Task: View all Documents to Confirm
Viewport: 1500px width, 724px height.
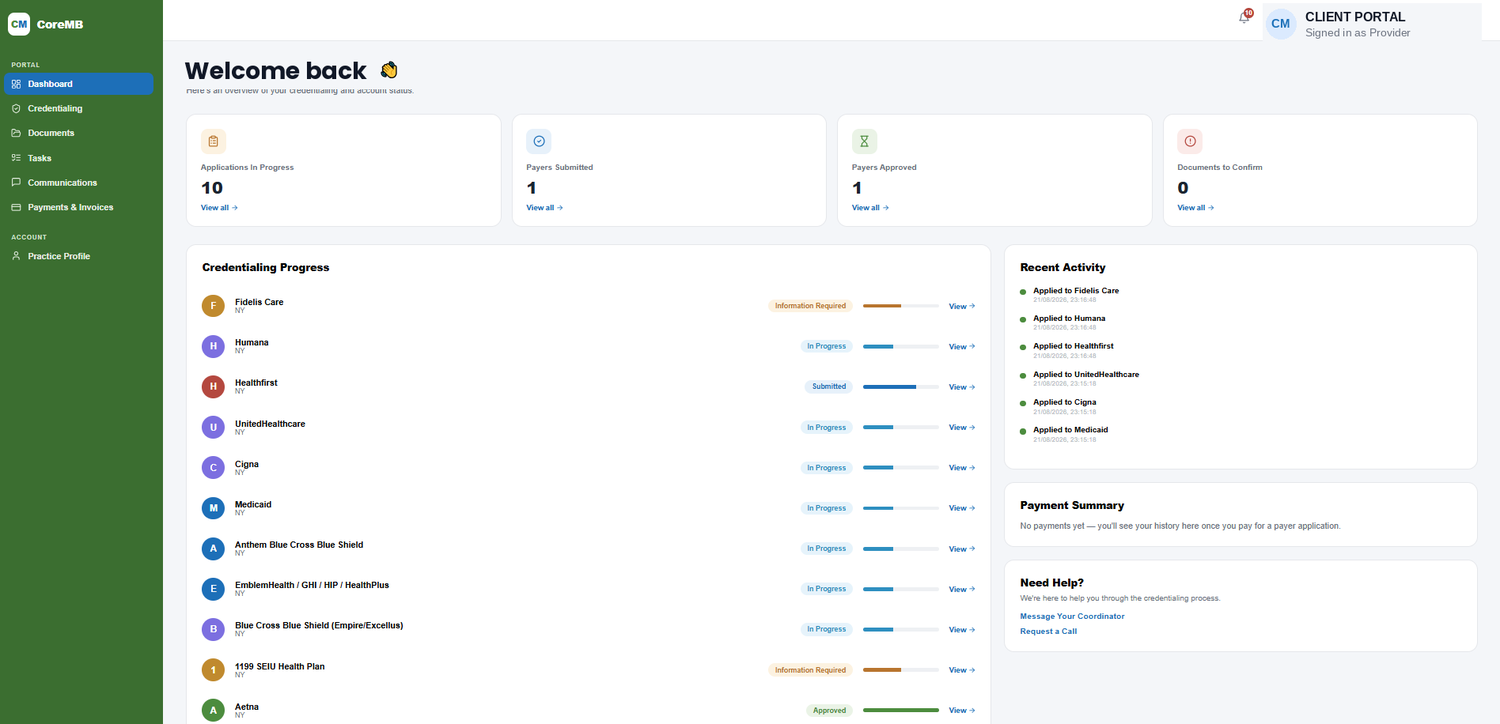Action: [1196, 208]
